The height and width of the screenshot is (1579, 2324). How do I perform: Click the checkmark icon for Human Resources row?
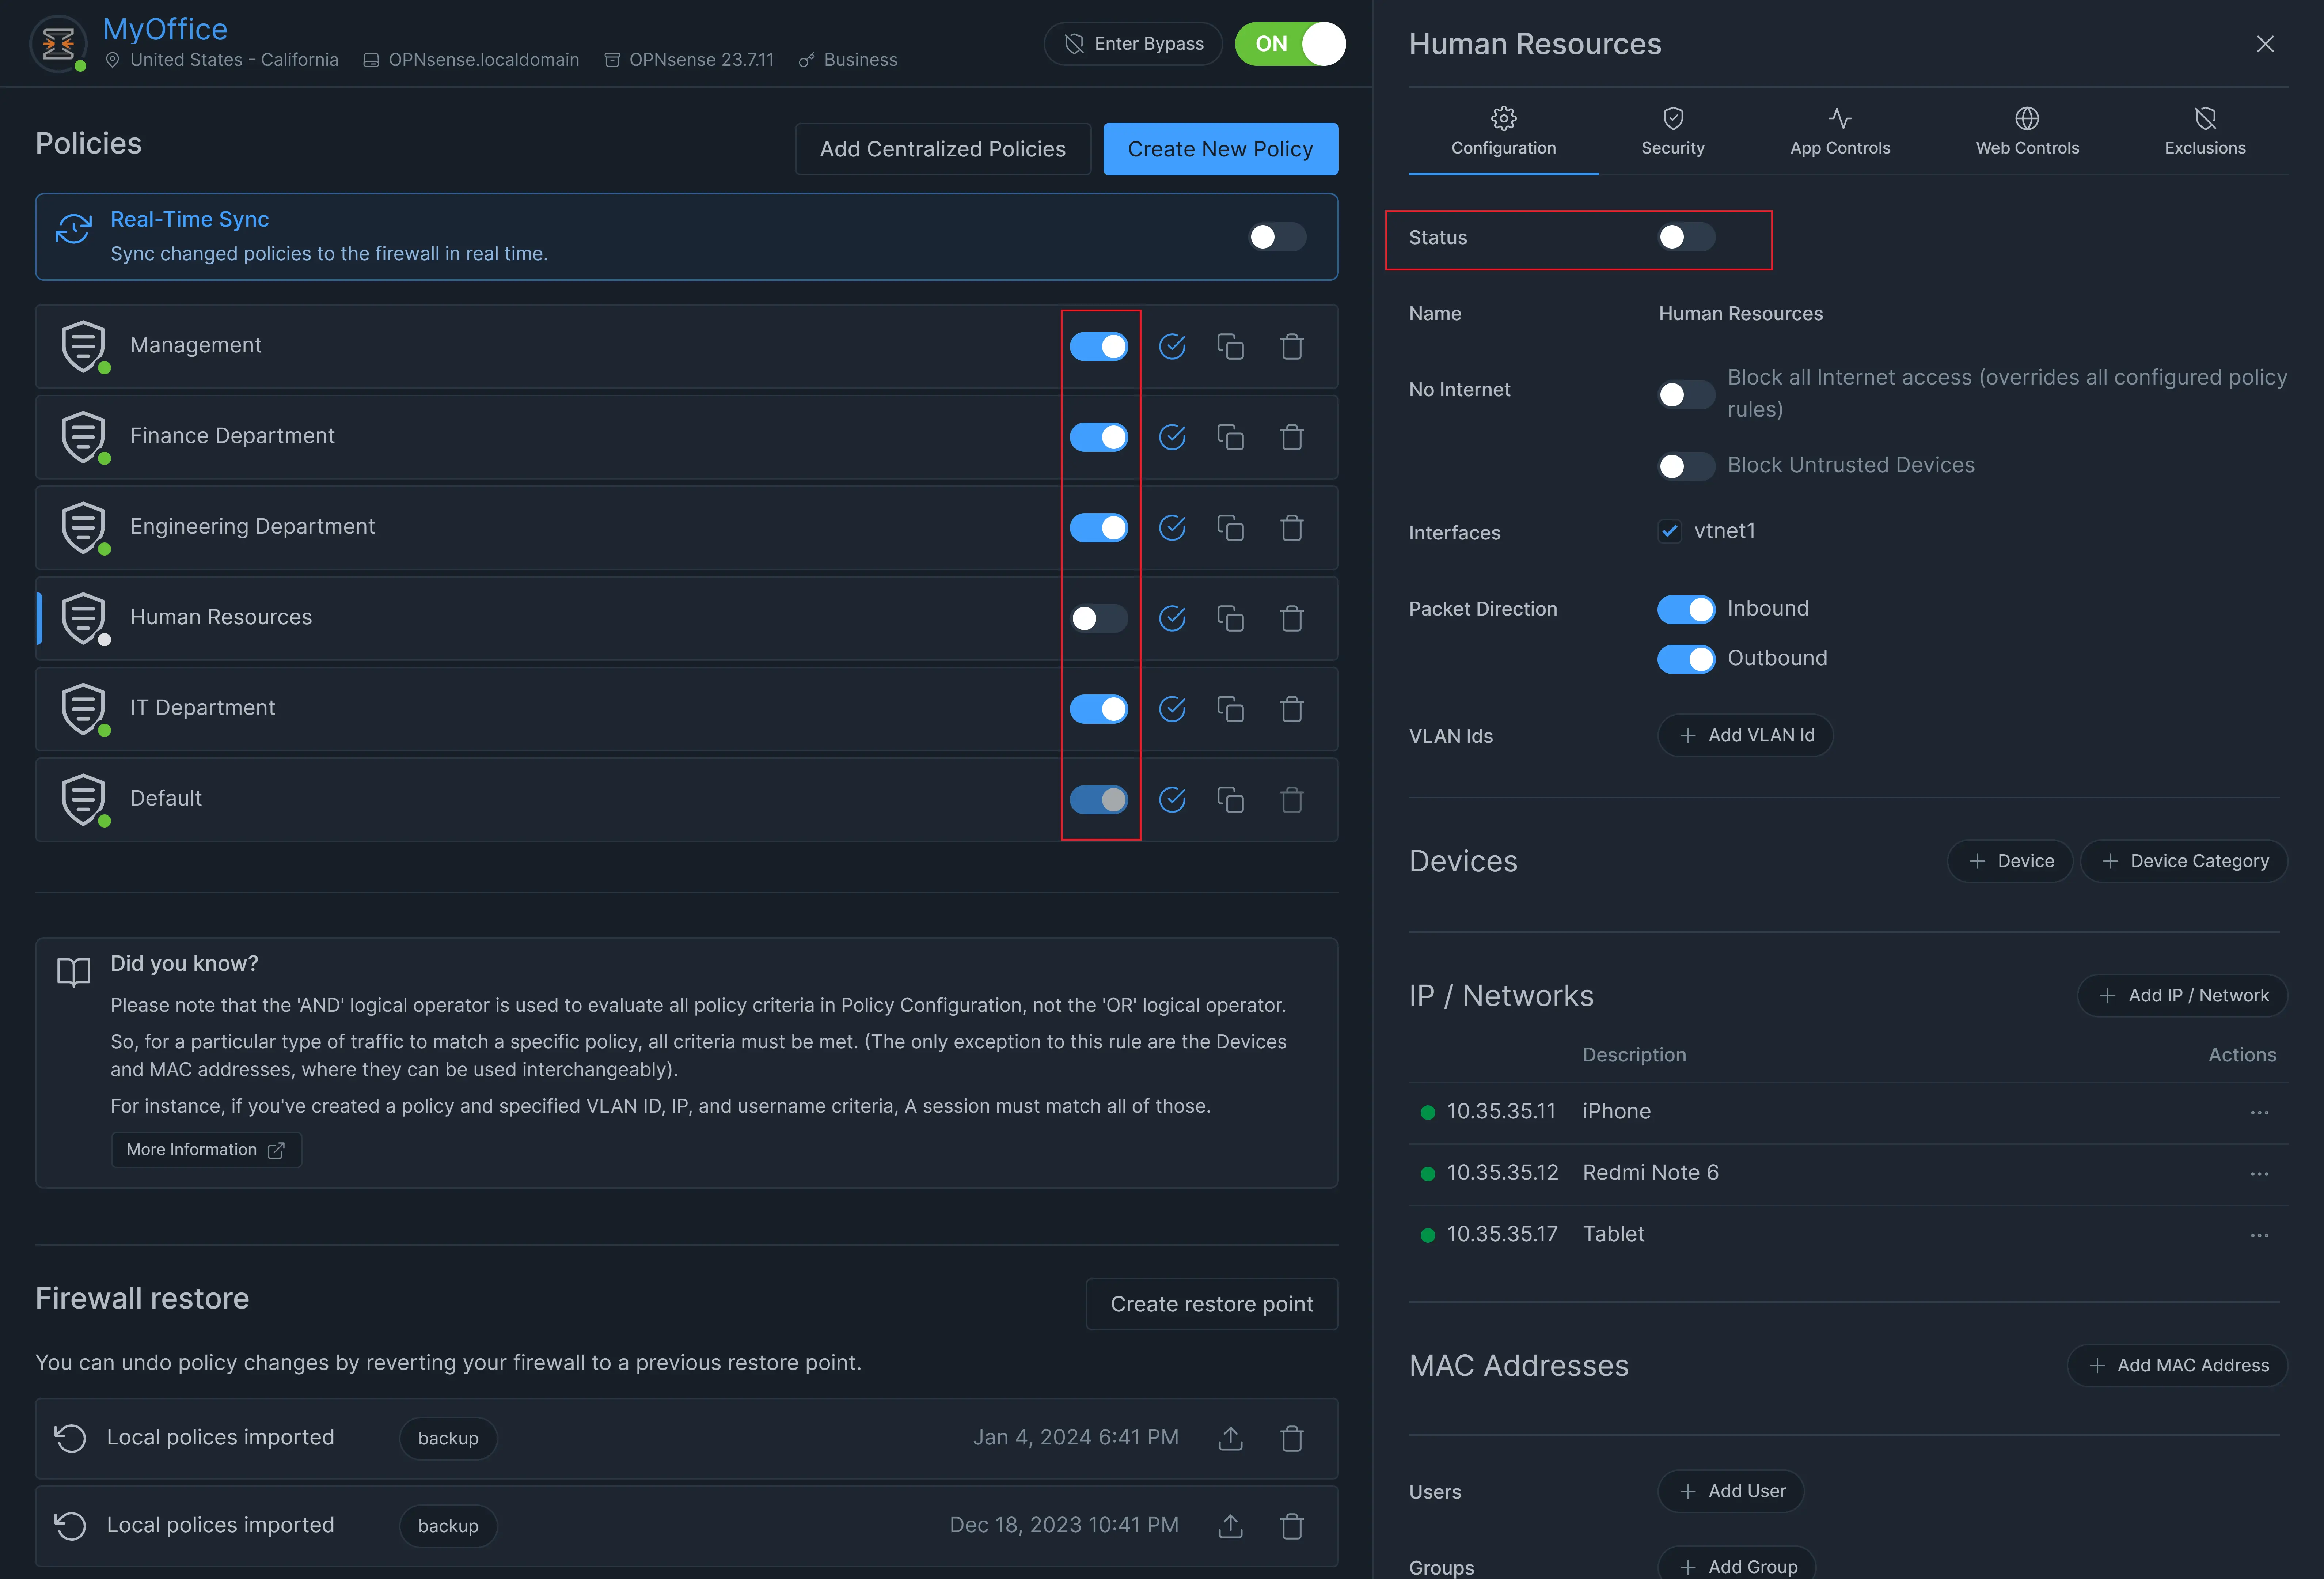coord(1172,618)
